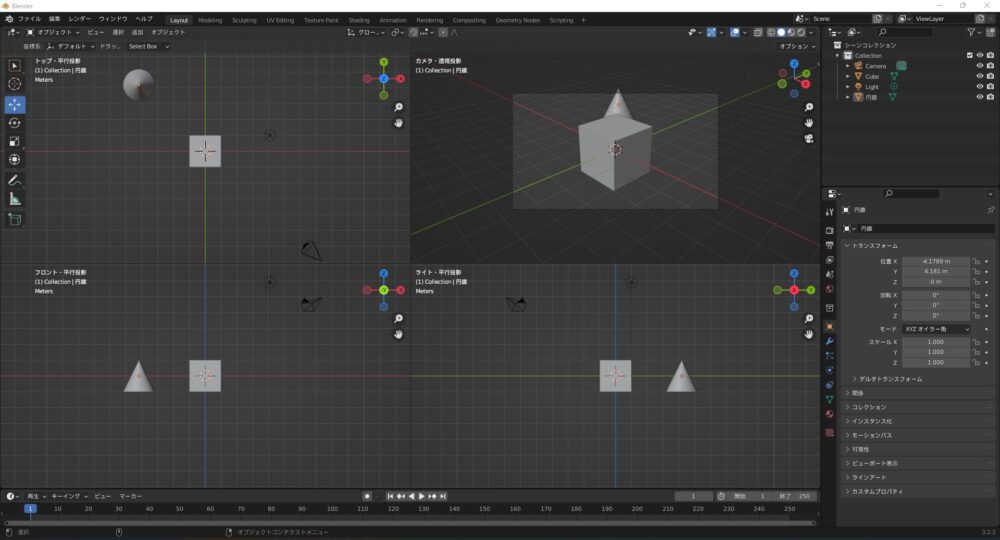Open the Physics properties tab
Image resolution: width=1000 pixels, height=540 pixels.
[829, 370]
